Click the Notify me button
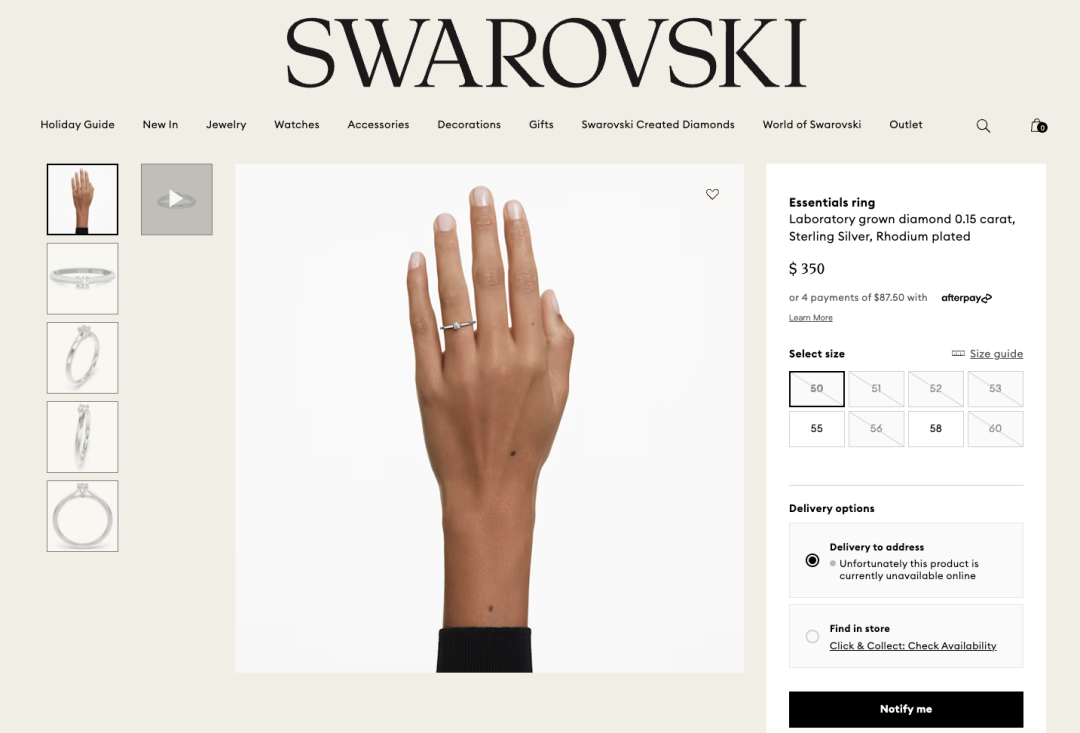 (906, 709)
